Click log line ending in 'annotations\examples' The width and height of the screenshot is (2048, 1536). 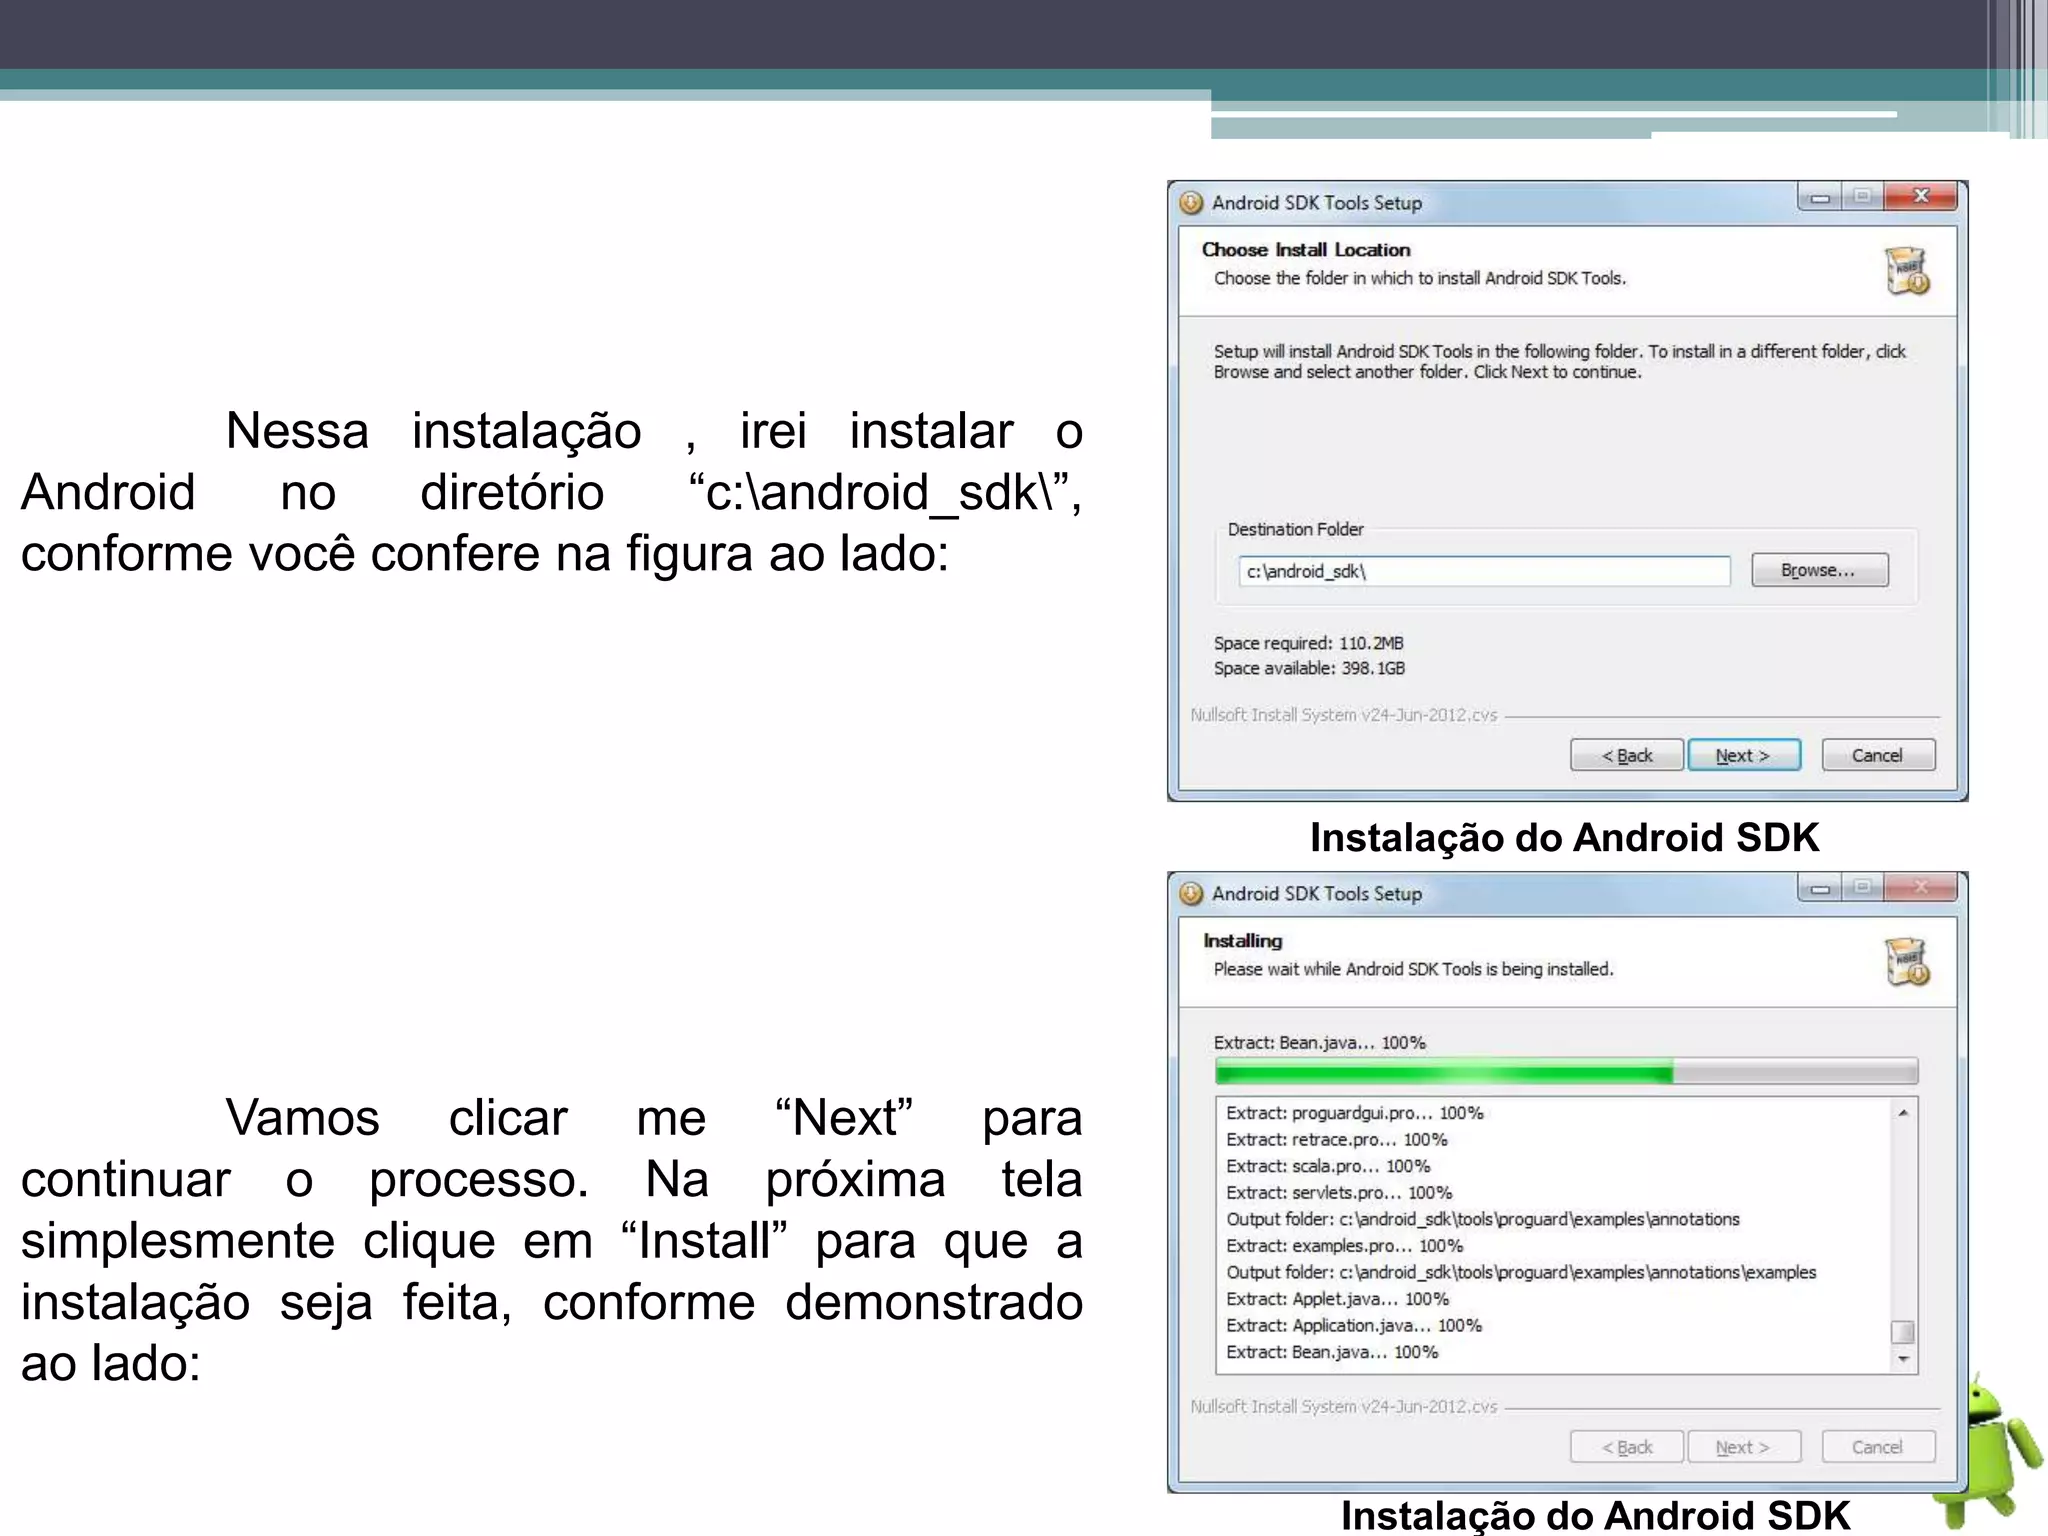pos(1521,1272)
